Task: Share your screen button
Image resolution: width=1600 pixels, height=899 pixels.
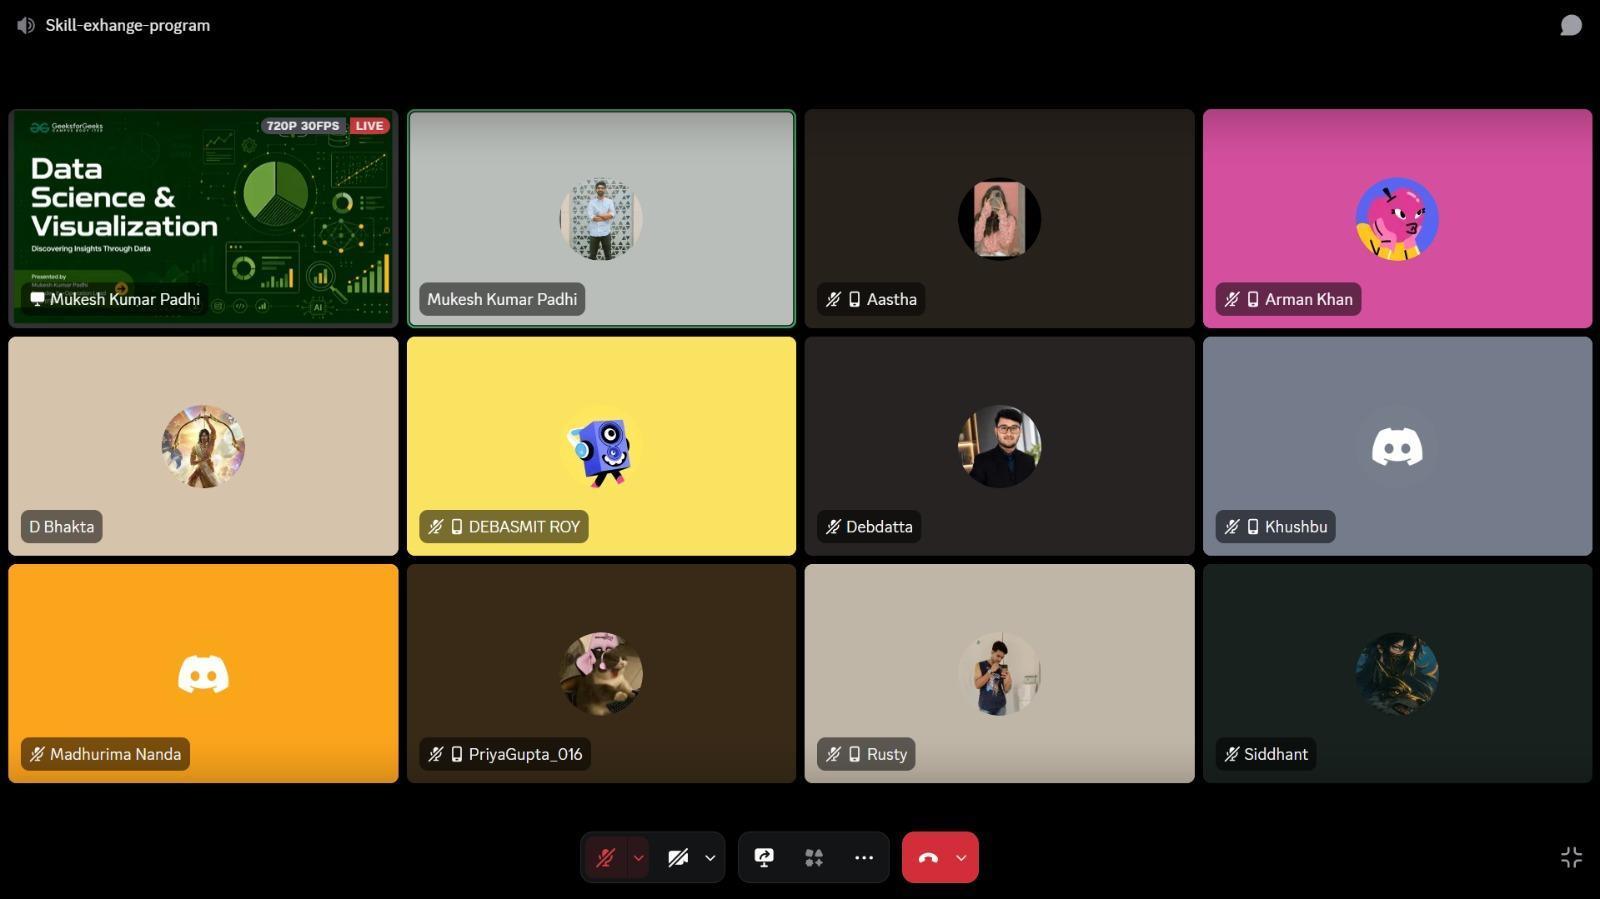Action: coord(764,857)
